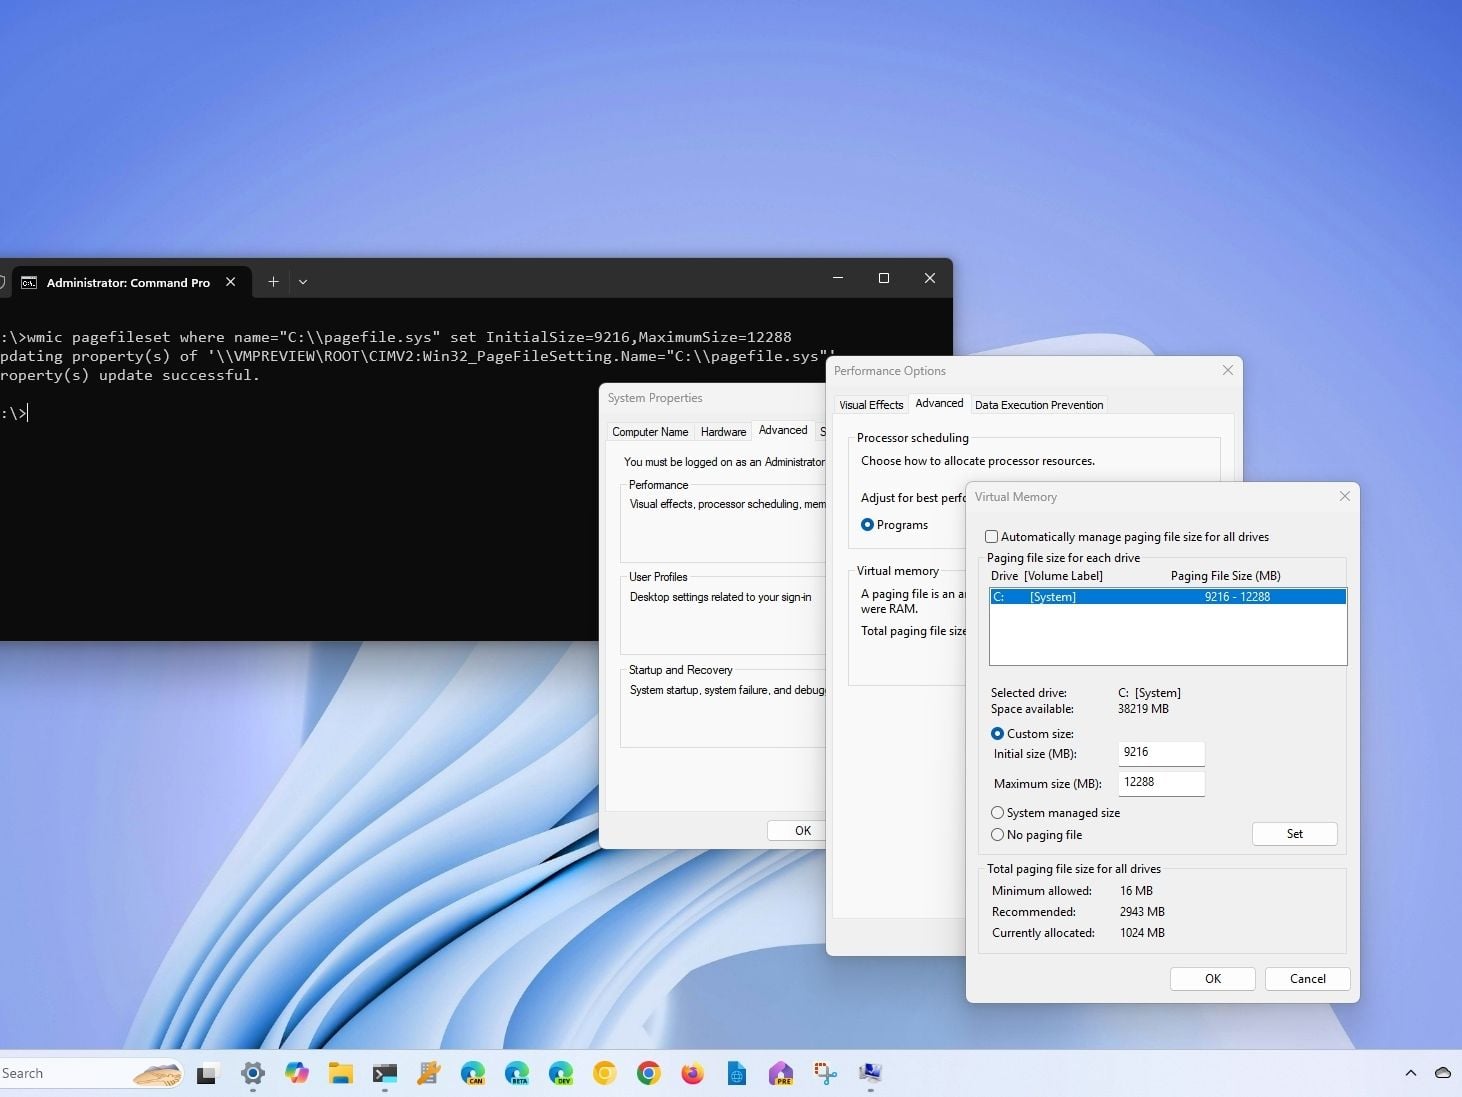Launch Google Chrome from the taskbar
The height and width of the screenshot is (1097, 1462).
649,1074
